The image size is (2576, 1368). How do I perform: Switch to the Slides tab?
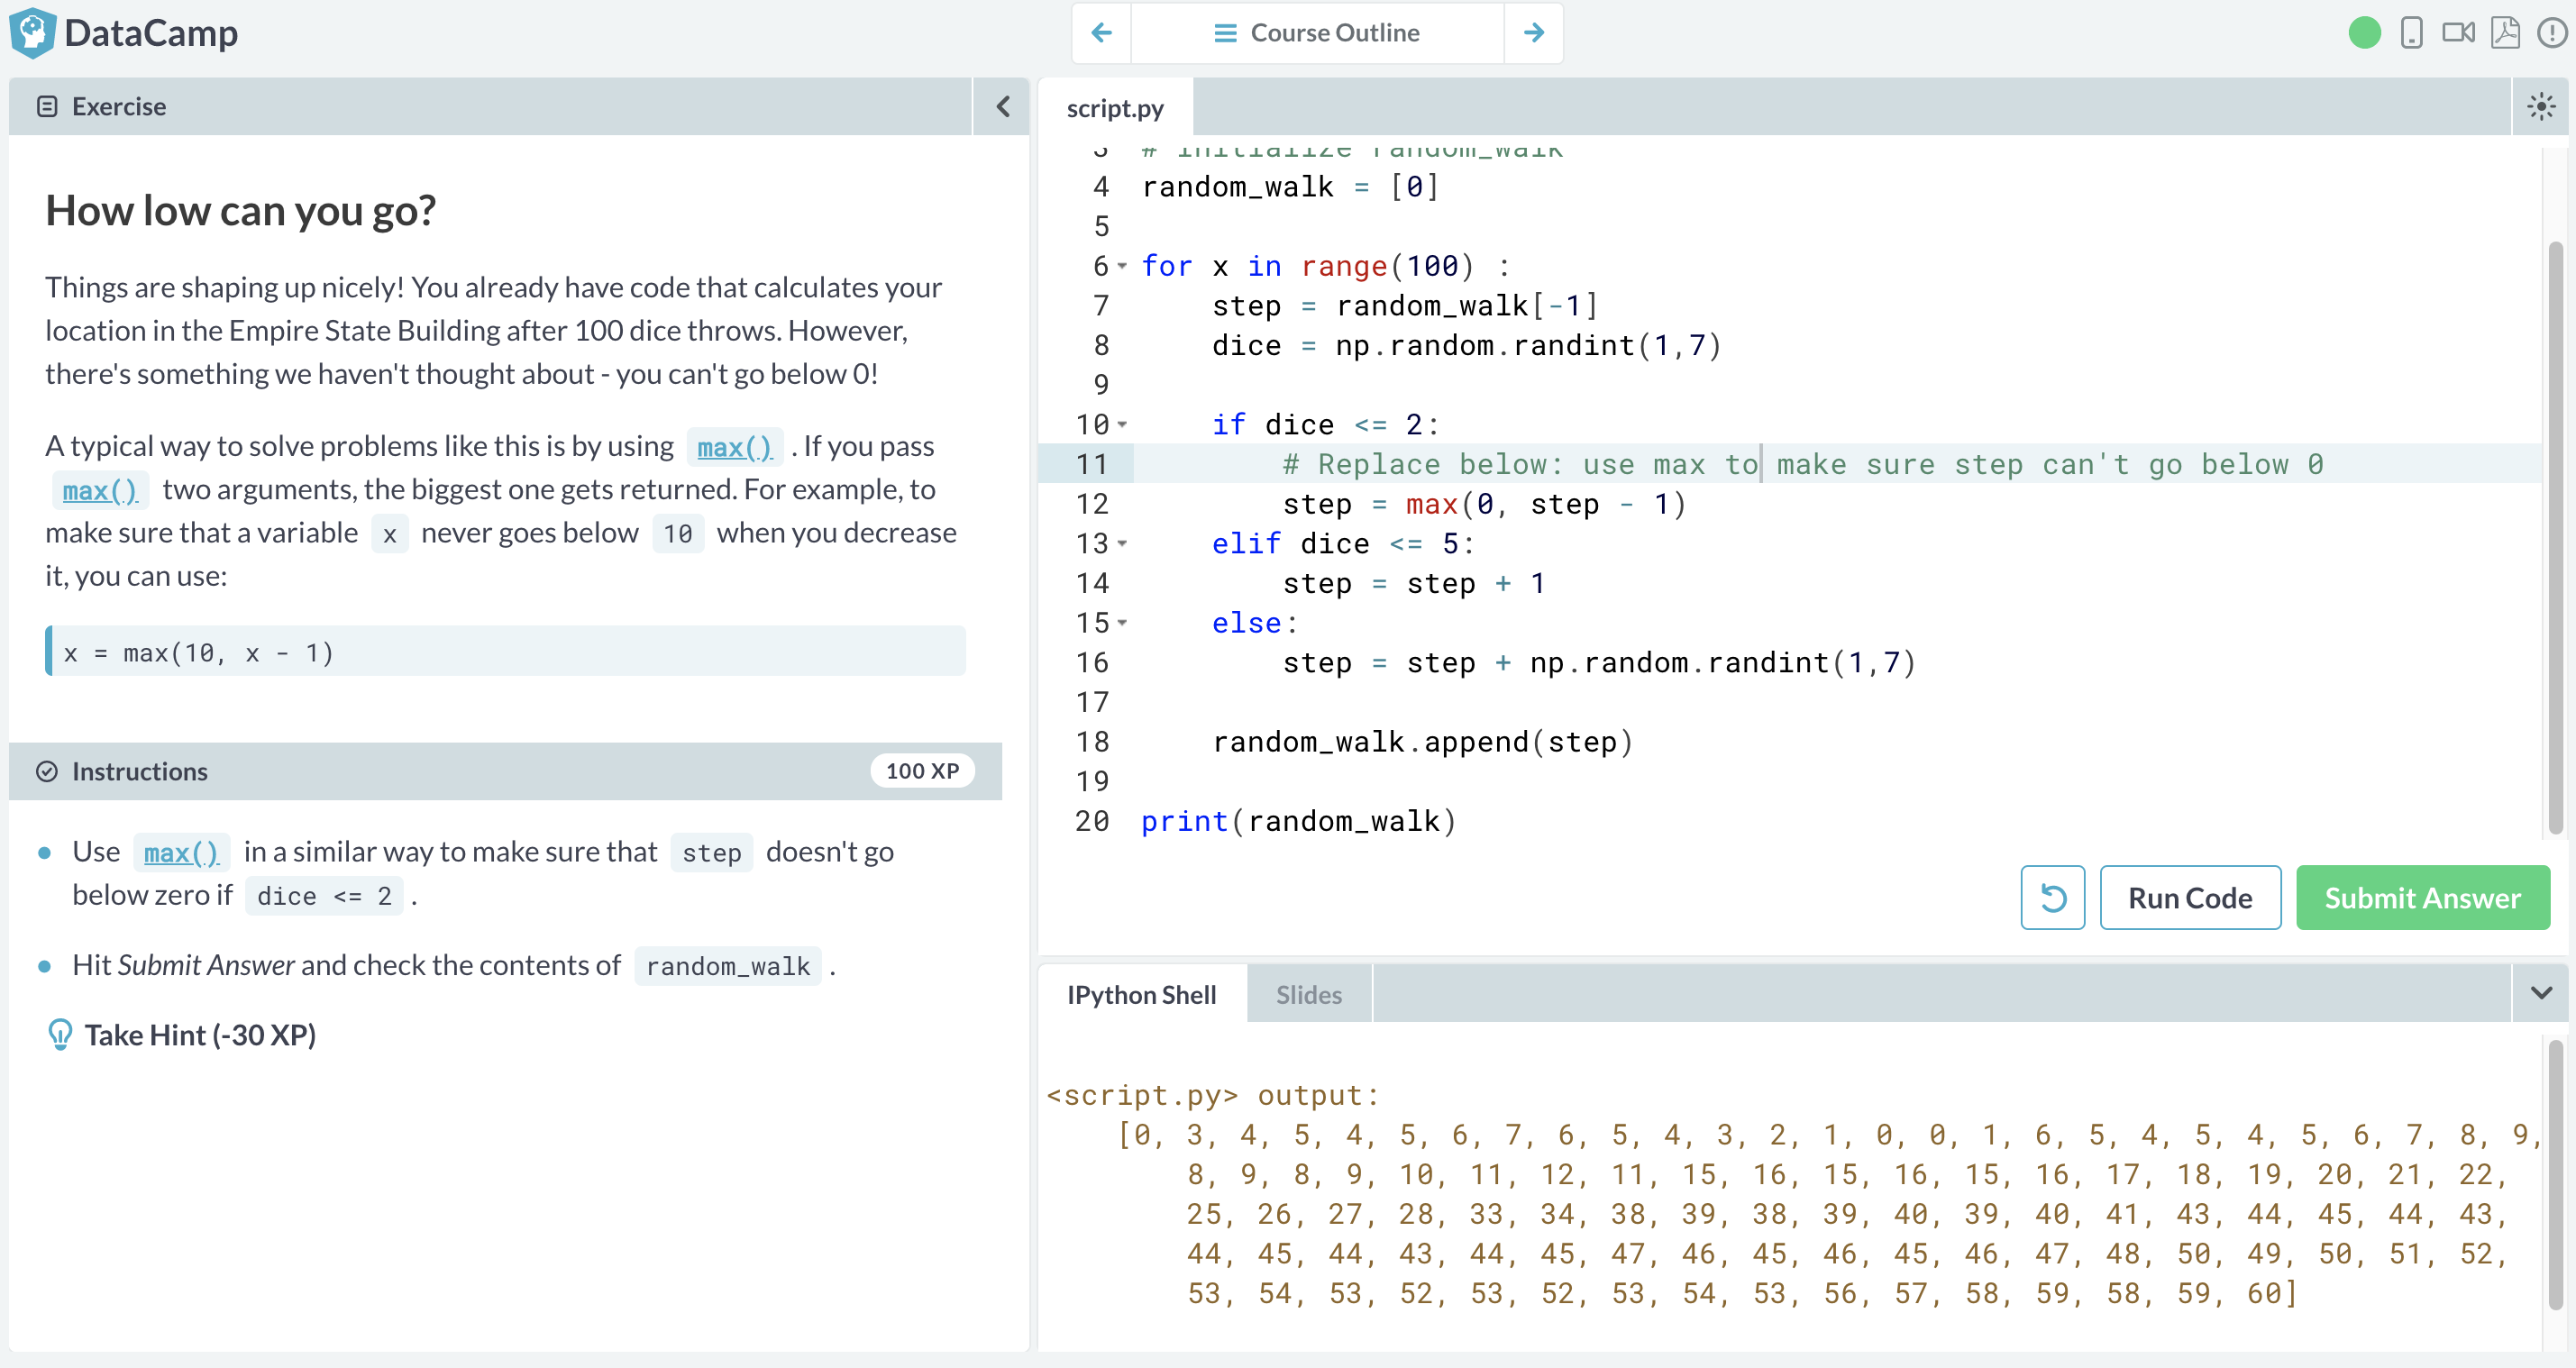pos(1308,994)
